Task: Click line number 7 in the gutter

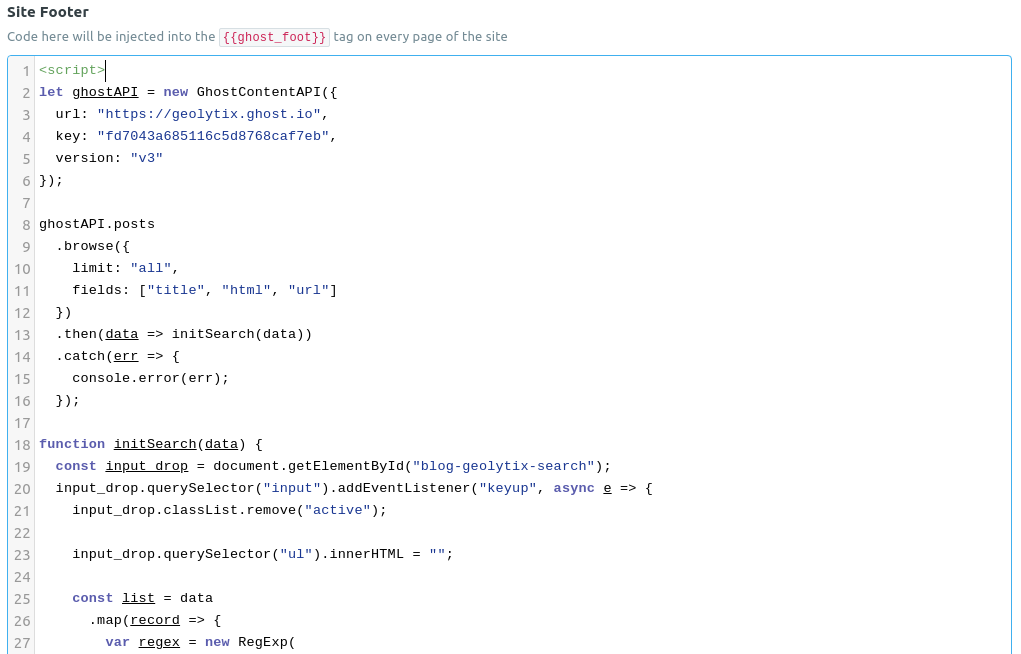Action: point(27,203)
